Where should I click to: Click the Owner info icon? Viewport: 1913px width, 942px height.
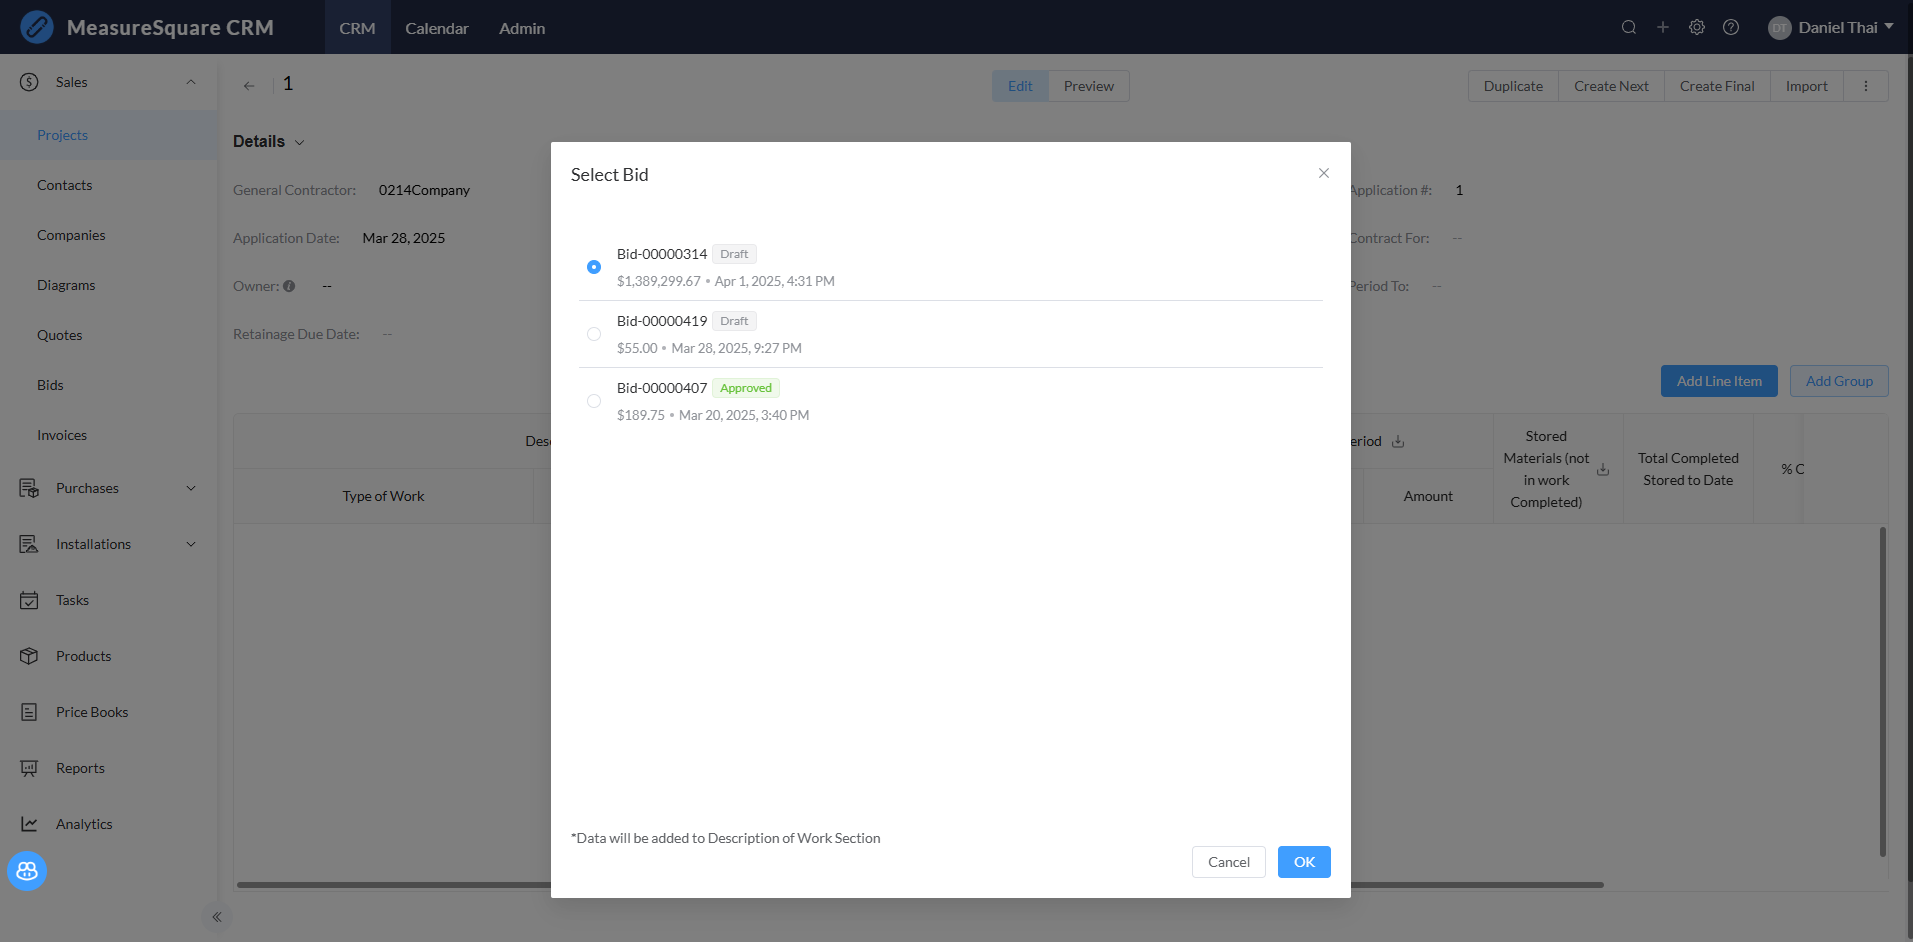pyautogui.click(x=289, y=286)
